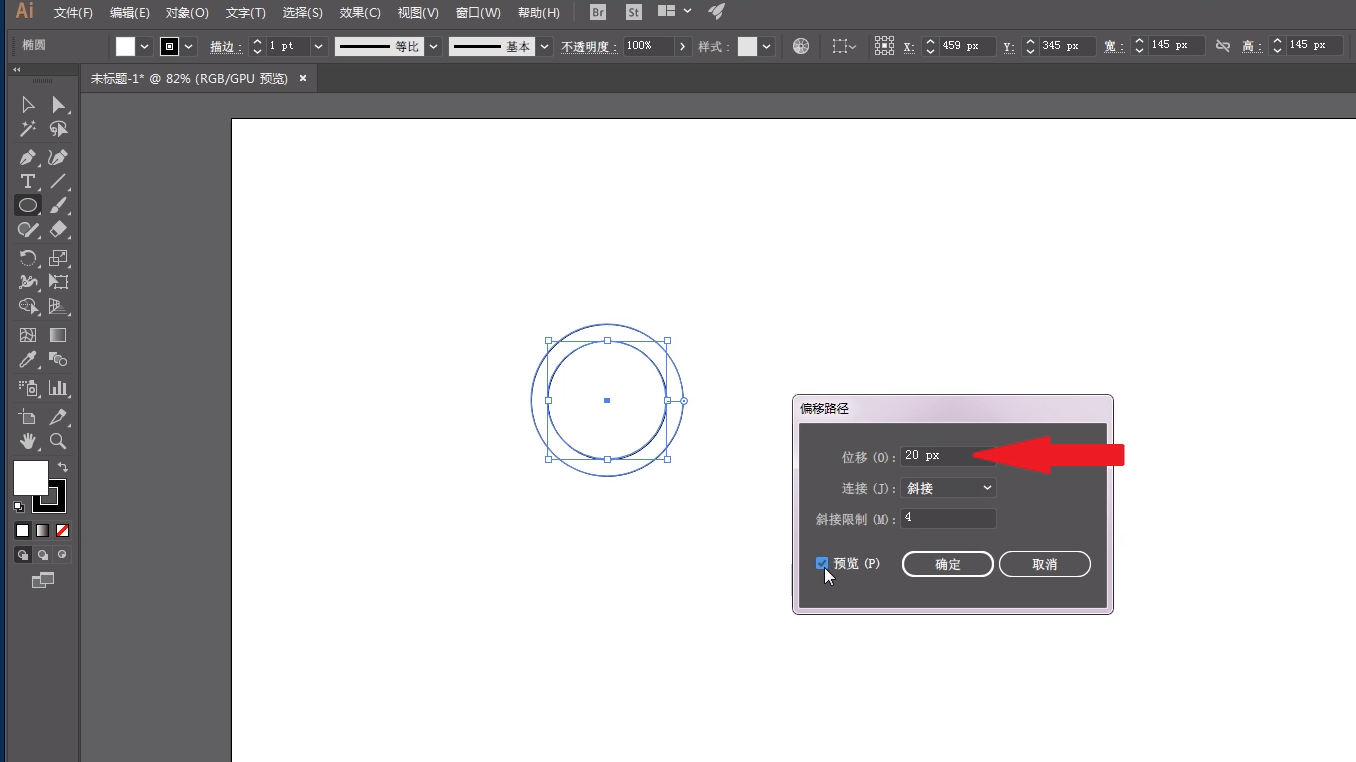Select the Scale tool

point(58,258)
